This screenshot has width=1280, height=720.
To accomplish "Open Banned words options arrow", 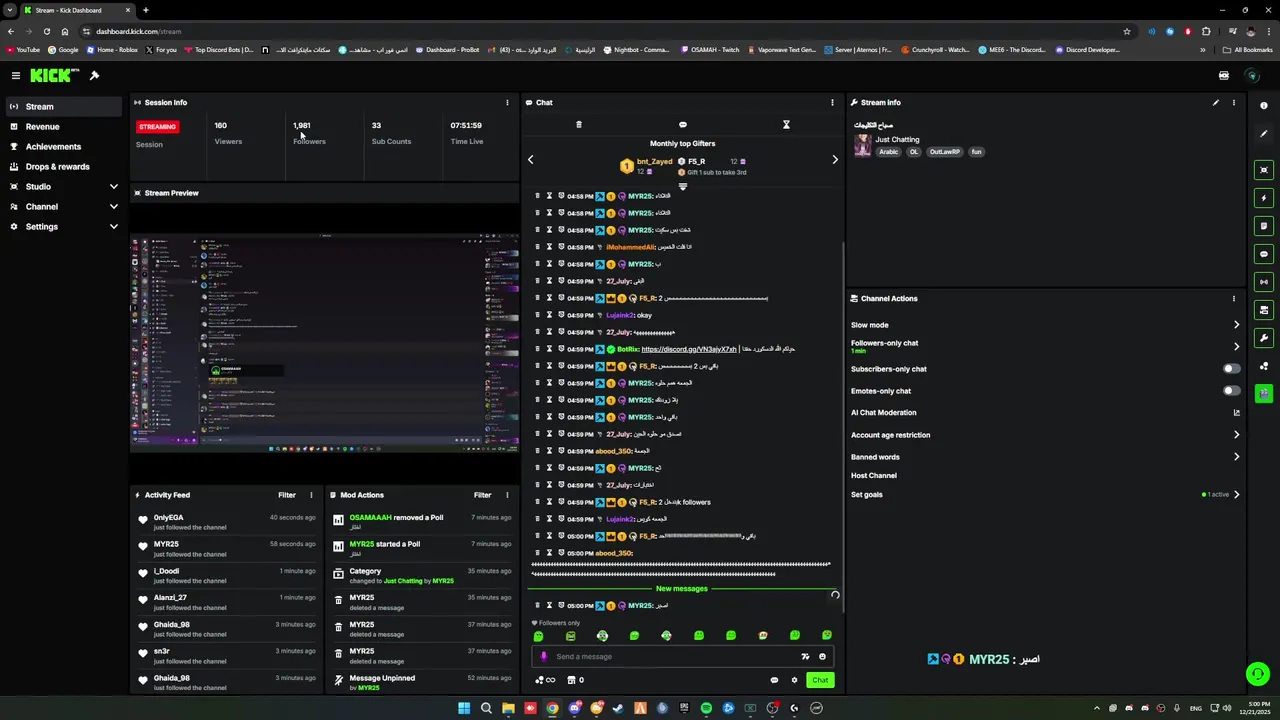I will tap(1236, 457).
